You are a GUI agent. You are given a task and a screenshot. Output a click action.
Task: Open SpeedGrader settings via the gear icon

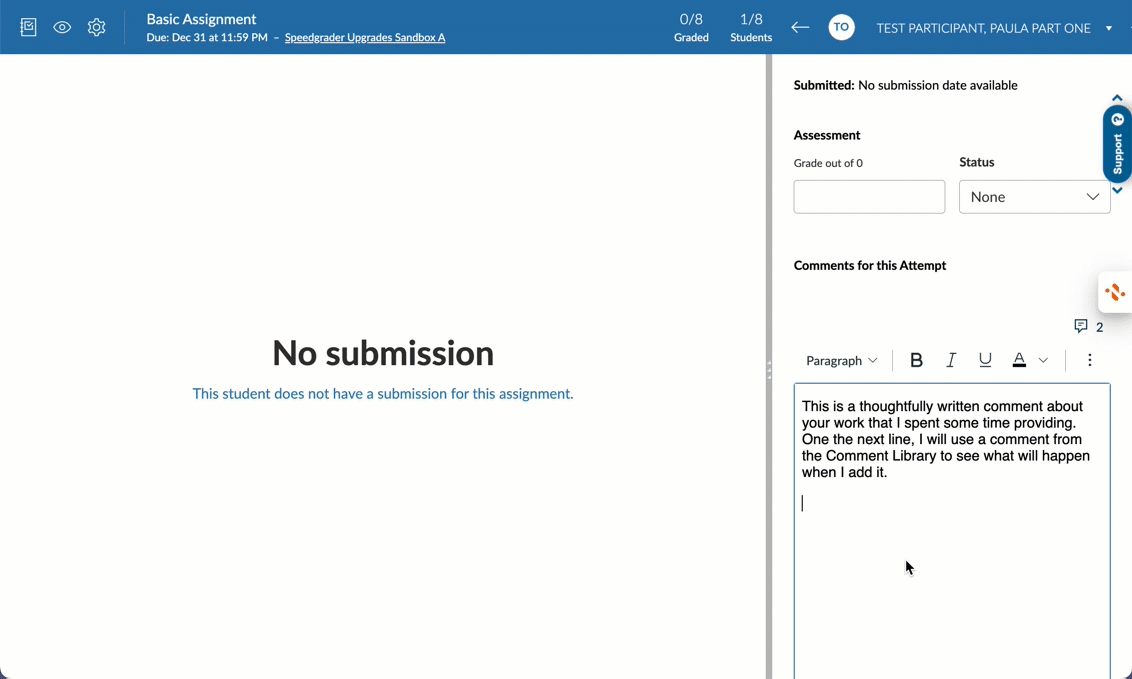click(x=96, y=27)
